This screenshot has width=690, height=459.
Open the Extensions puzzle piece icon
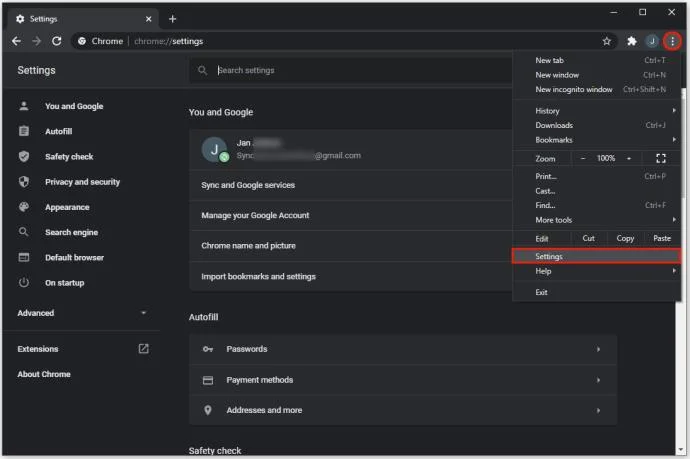point(632,41)
